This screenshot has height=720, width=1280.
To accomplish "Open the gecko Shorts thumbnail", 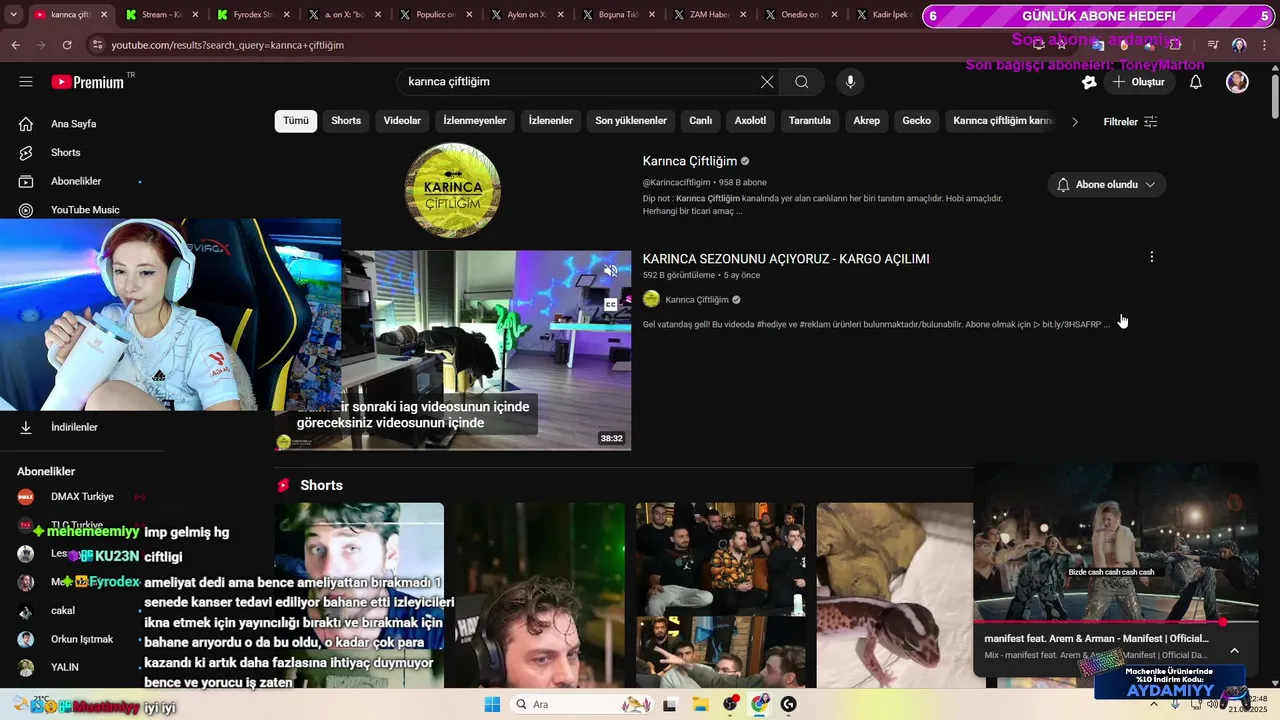I will click(895, 595).
